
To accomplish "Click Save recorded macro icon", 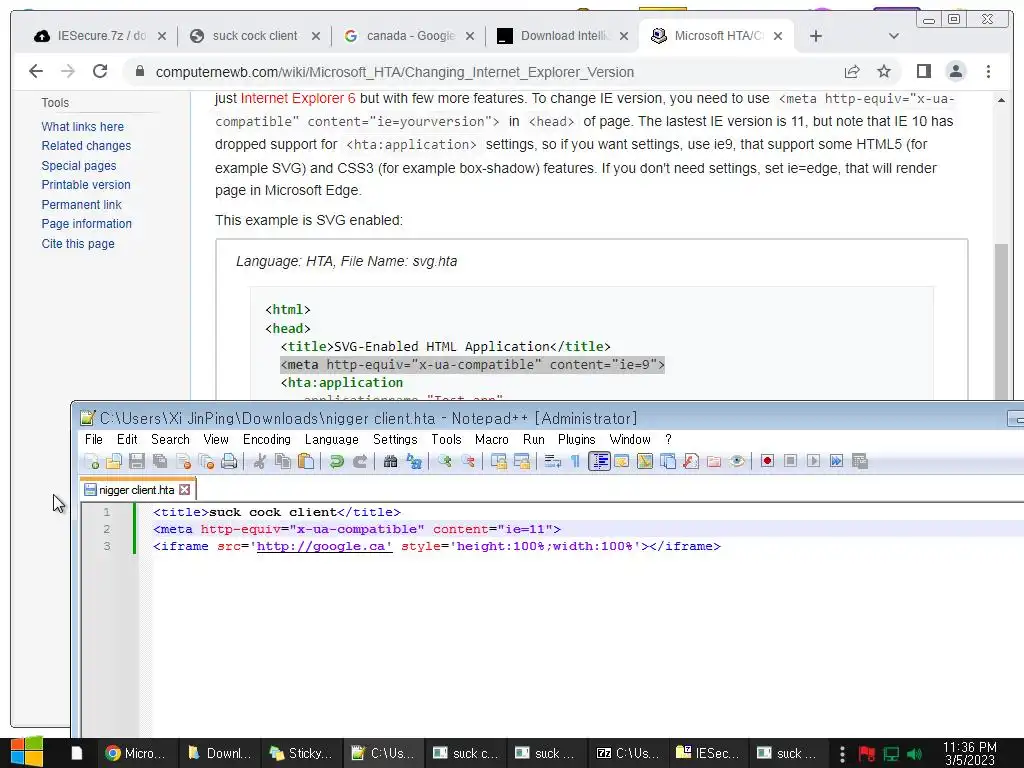I will click(x=860, y=462).
